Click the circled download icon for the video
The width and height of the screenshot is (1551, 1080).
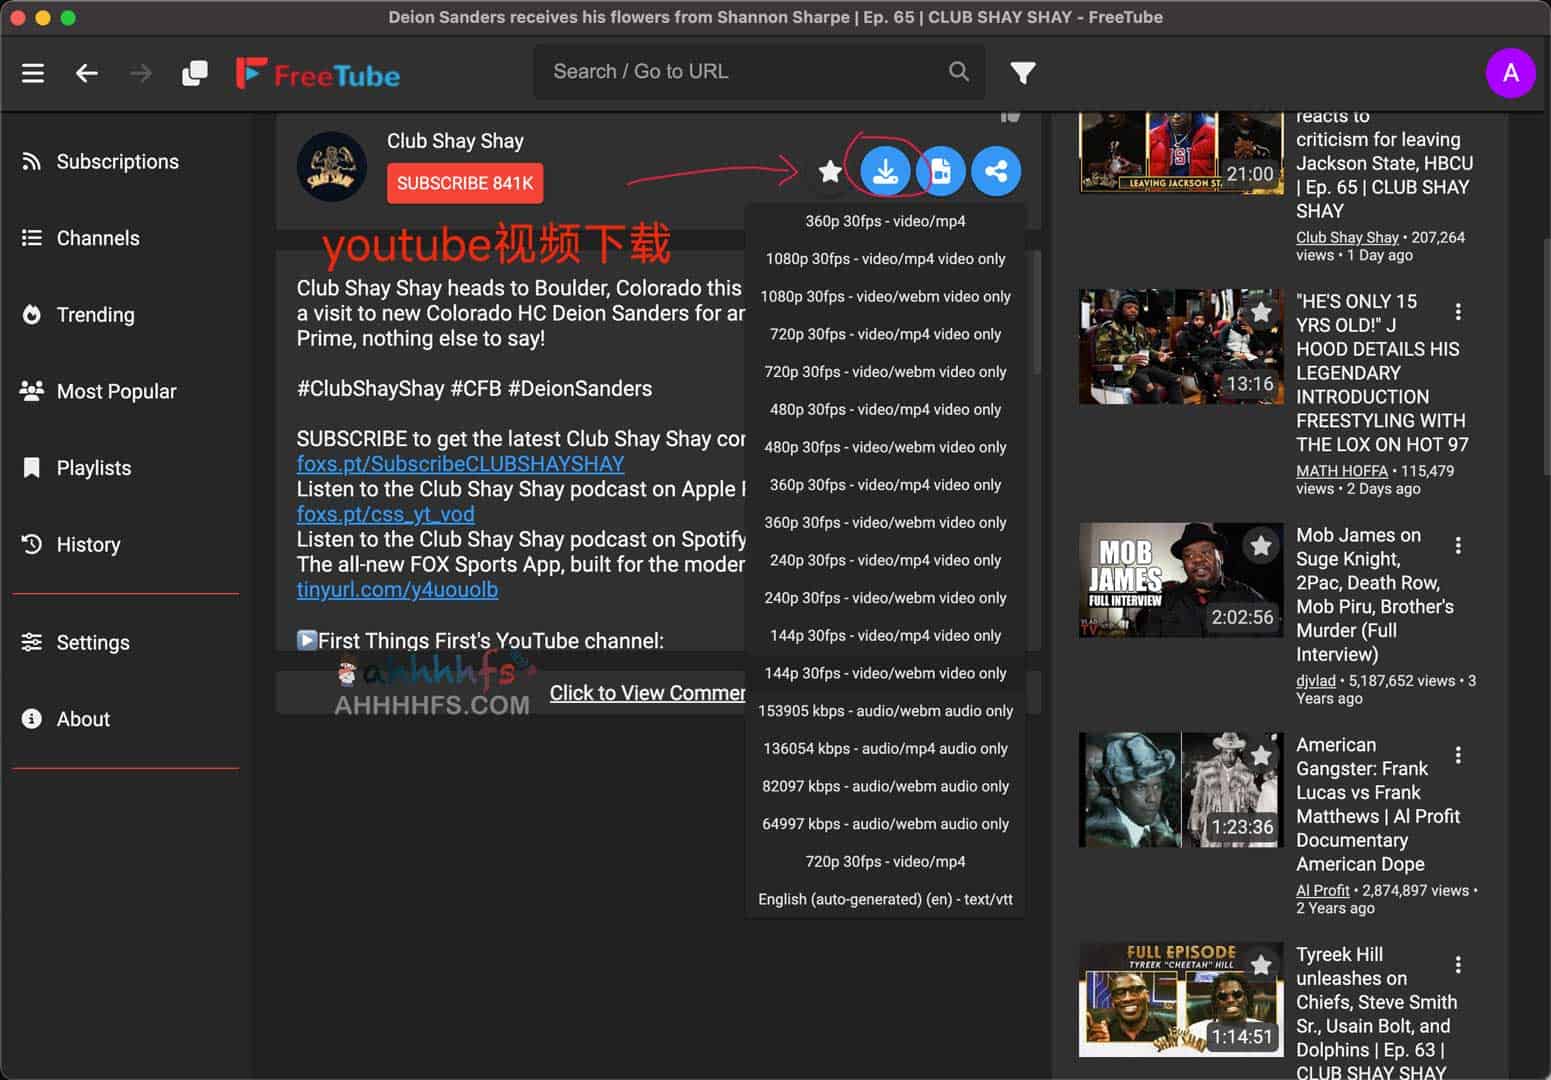point(886,170)
